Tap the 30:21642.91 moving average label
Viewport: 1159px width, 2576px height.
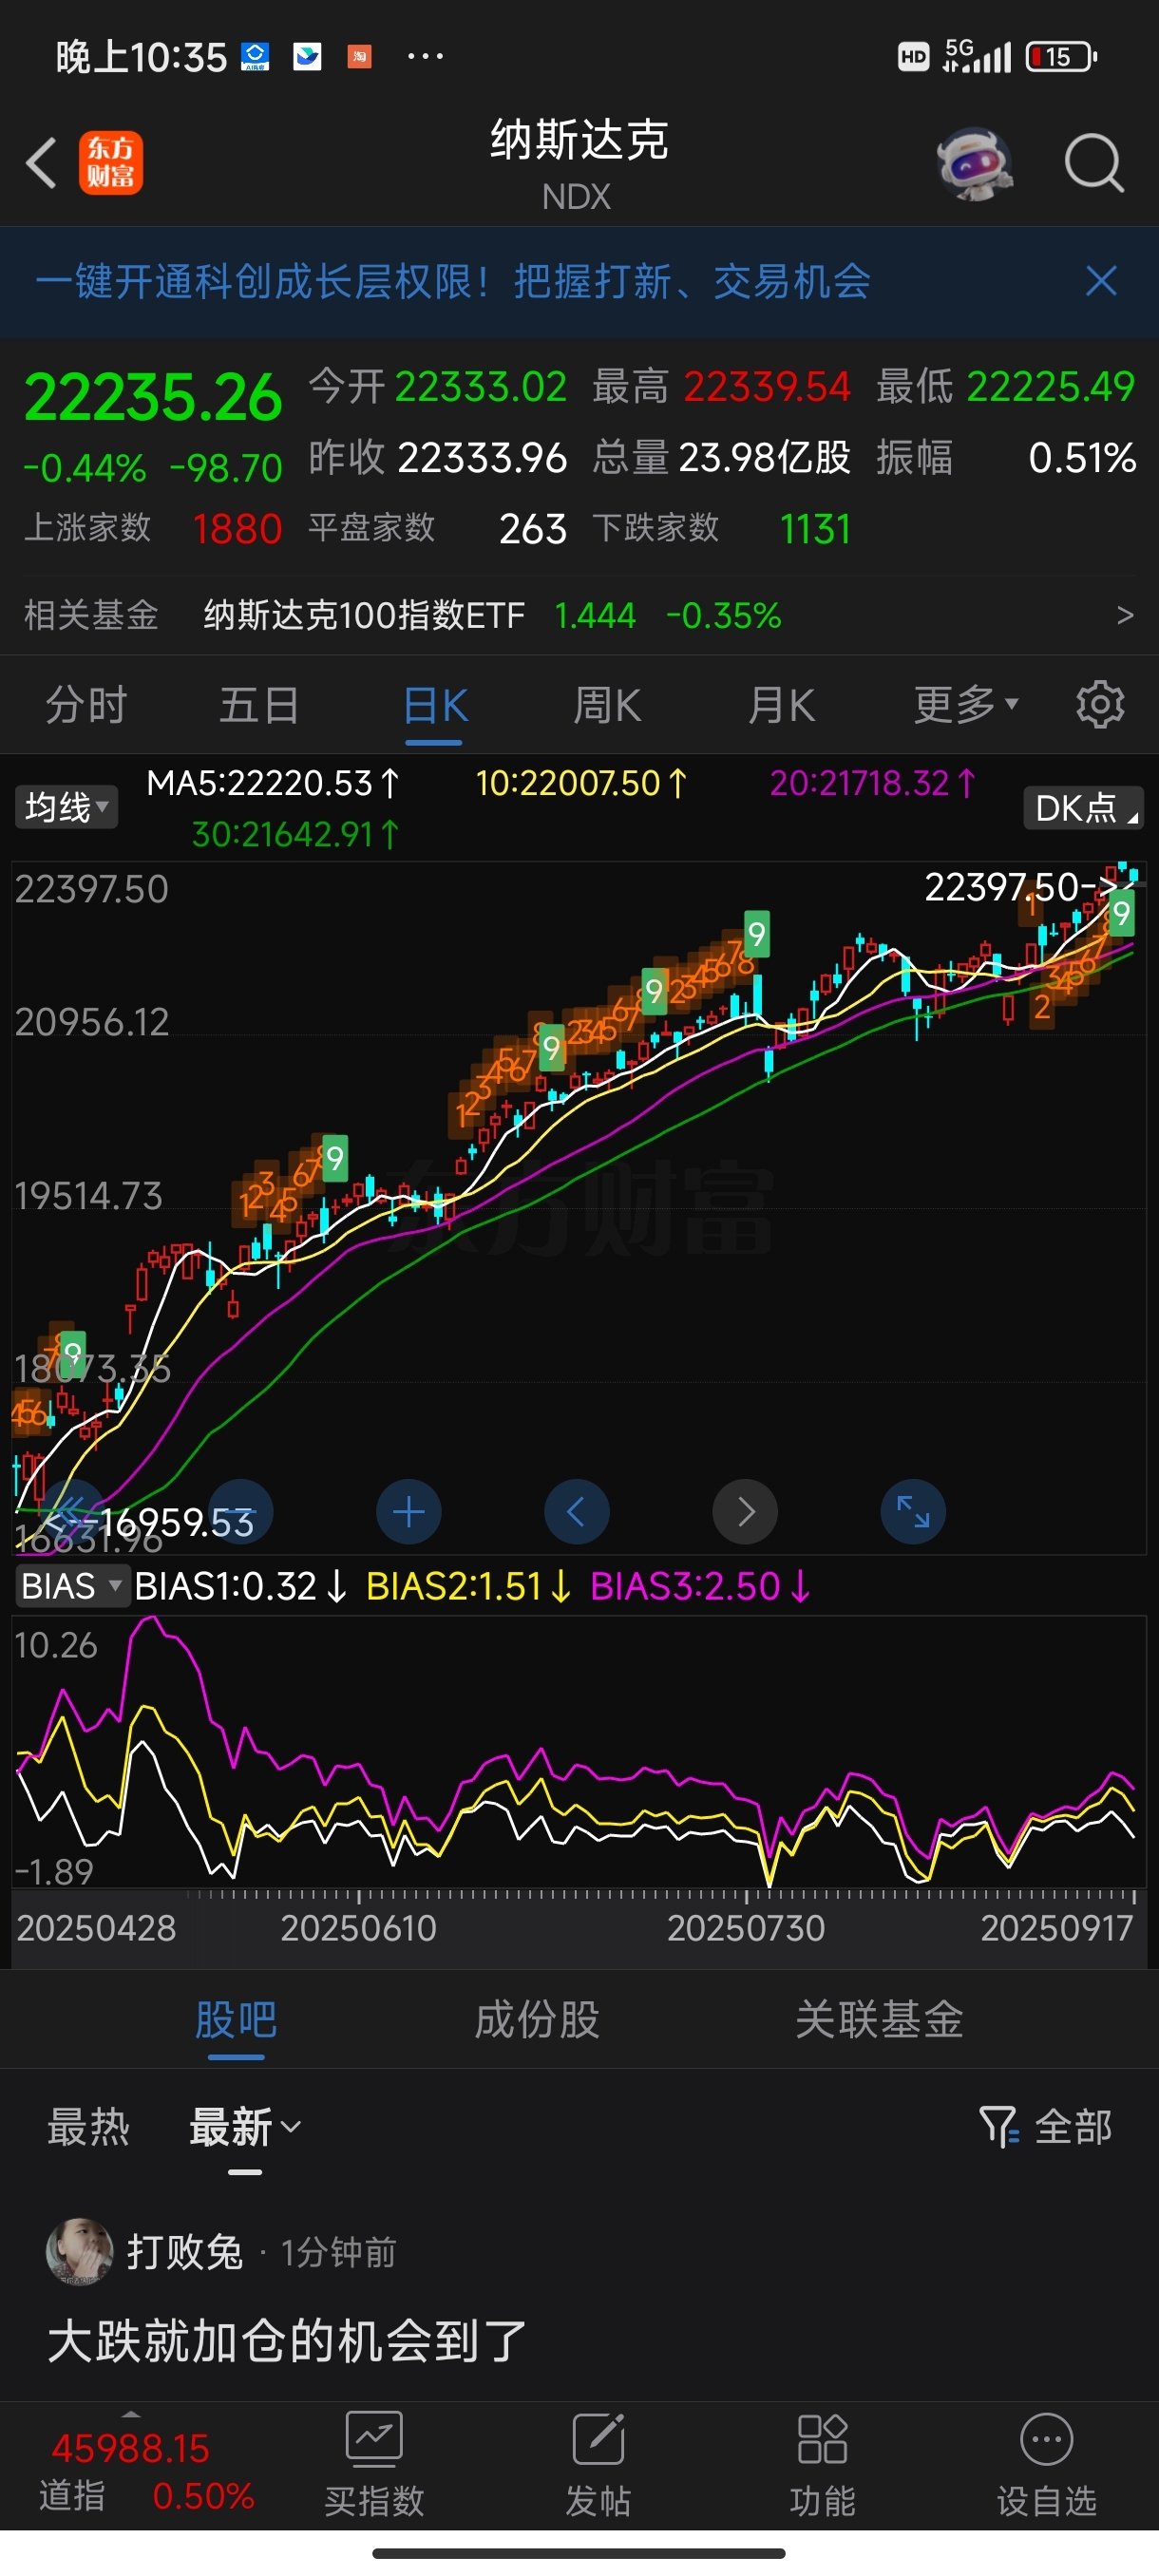296,834
